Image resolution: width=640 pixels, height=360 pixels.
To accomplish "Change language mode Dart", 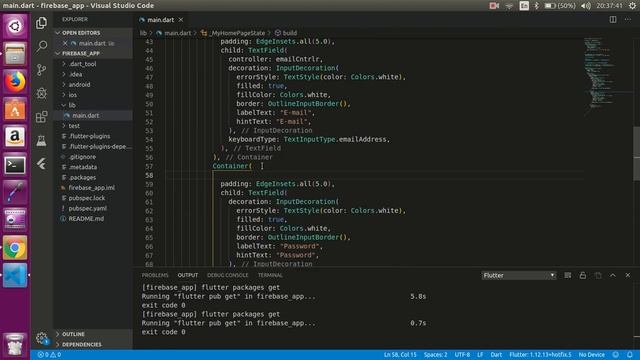I will tap(496, 355).
